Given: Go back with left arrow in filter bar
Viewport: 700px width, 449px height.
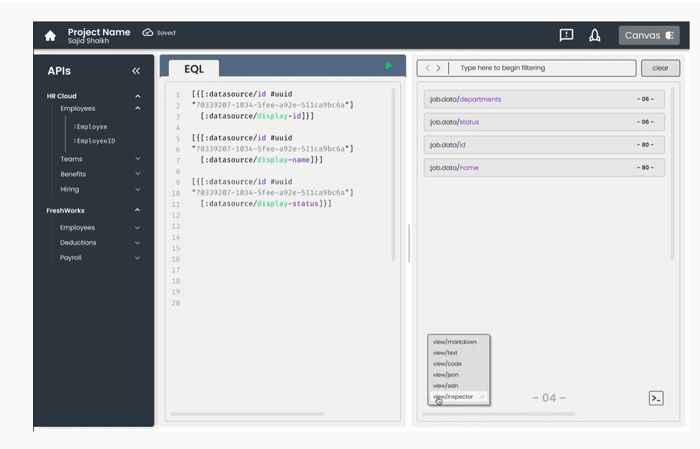Looking at the screenshot, I should click(x=428, y=68).
